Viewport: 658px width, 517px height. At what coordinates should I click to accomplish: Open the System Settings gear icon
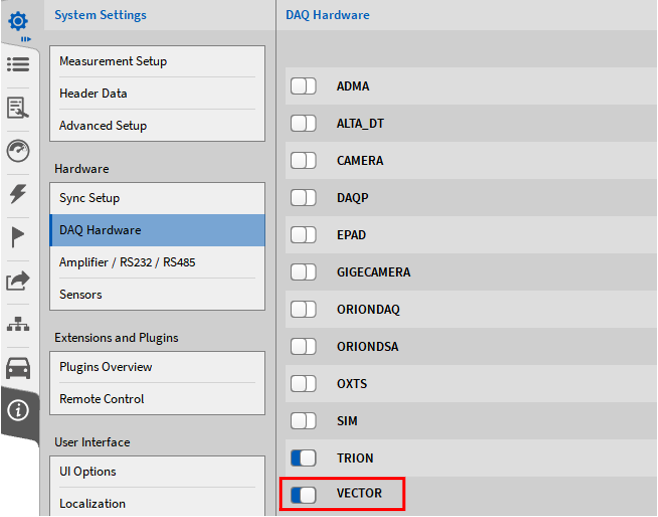(x=18, y=20)
